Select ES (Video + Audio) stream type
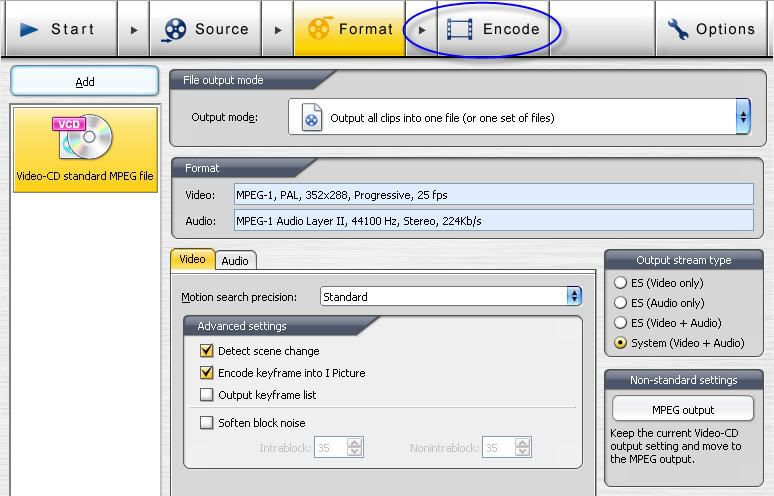 click(620, 323)
